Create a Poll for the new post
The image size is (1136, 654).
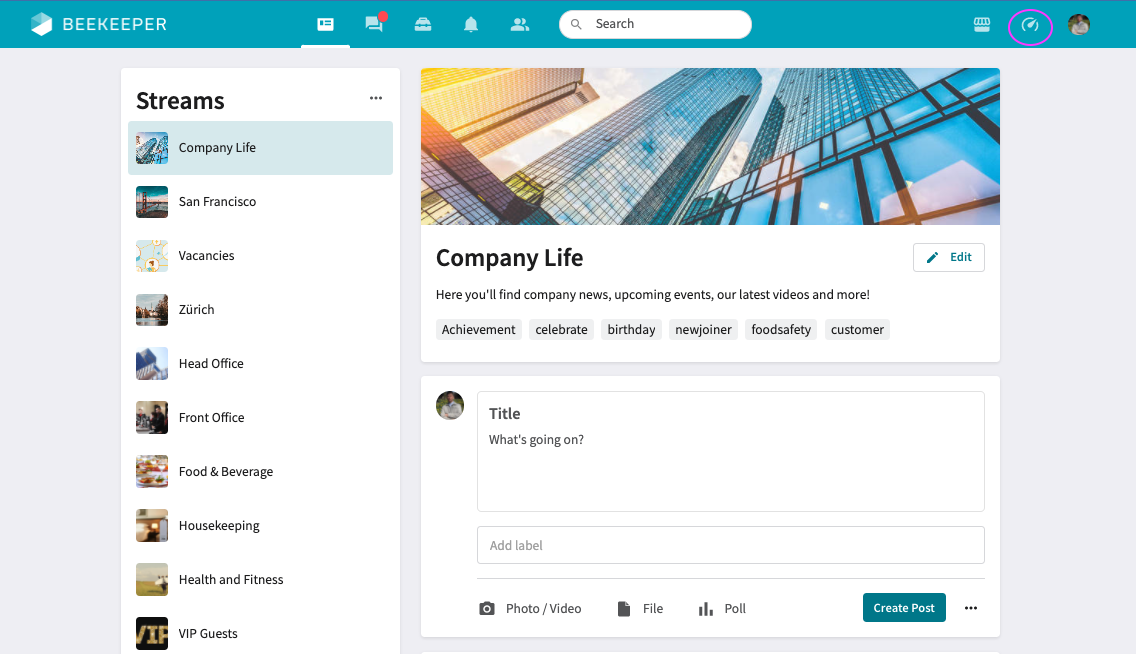(x=721, y=608)
